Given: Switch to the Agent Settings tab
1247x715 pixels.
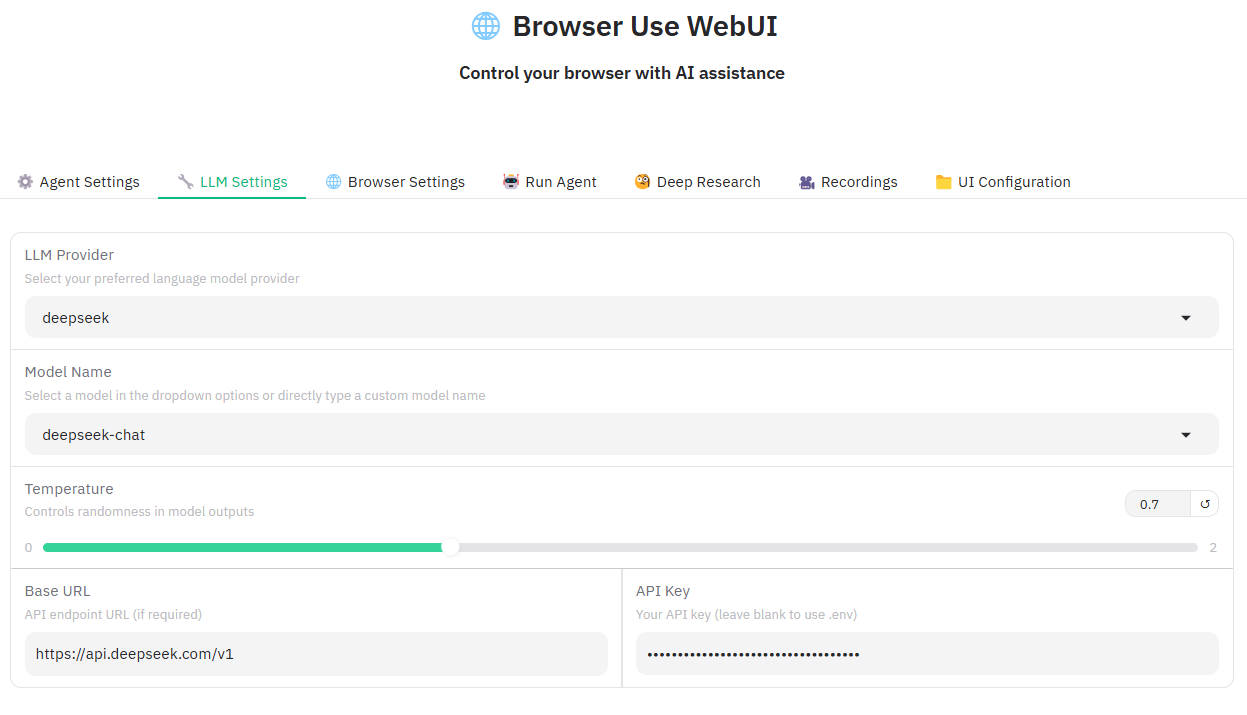Looking at the screenshot, I should [x=89, y=182].
